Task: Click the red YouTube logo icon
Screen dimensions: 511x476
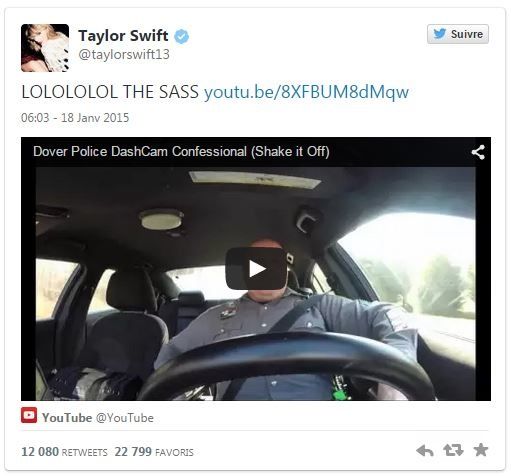Action: click(x=29, y=415)
